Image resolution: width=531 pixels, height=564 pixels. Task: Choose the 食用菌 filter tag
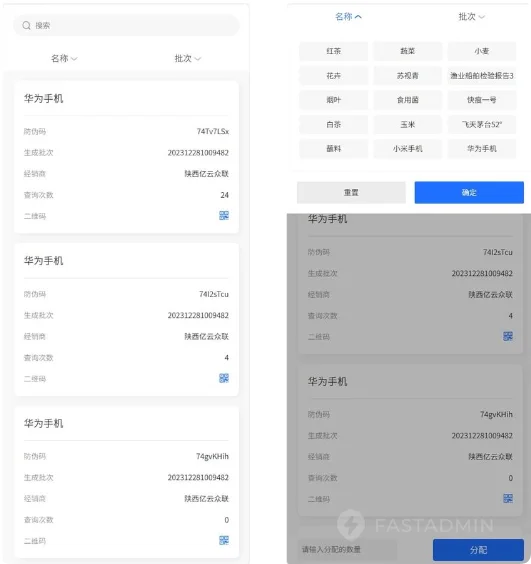[x=407, y=100]
